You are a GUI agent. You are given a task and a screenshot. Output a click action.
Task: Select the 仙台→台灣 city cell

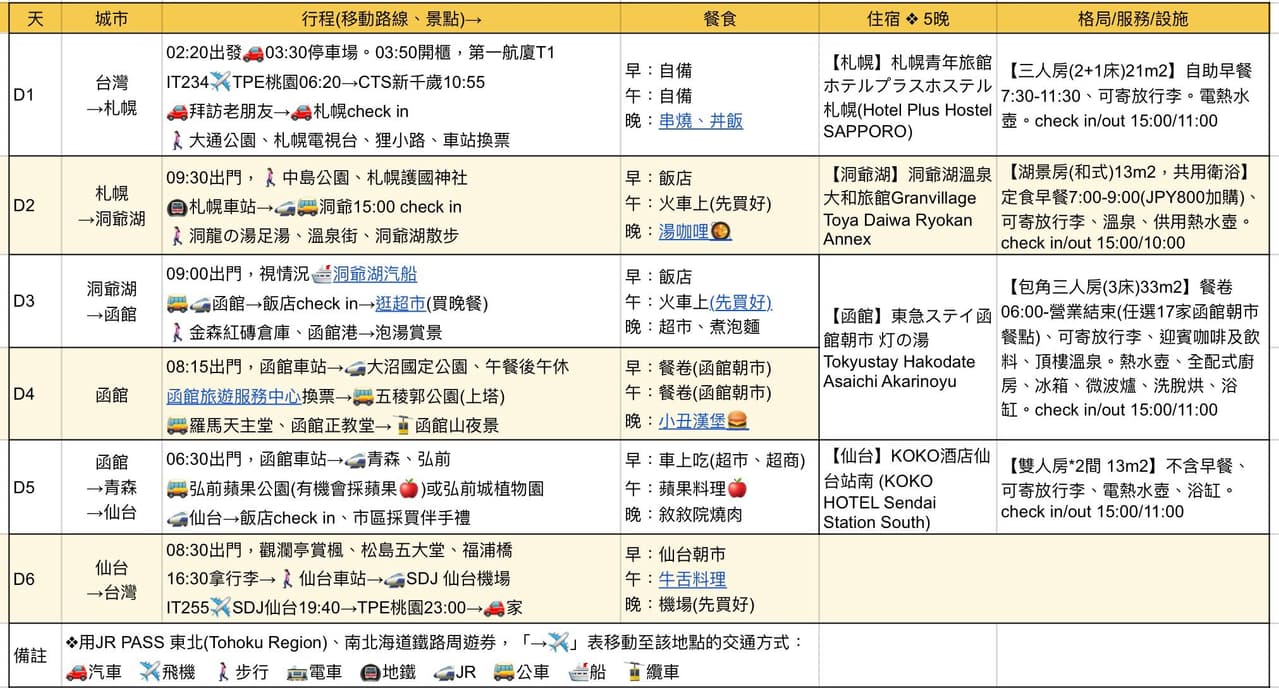click(x=111, y=578)
